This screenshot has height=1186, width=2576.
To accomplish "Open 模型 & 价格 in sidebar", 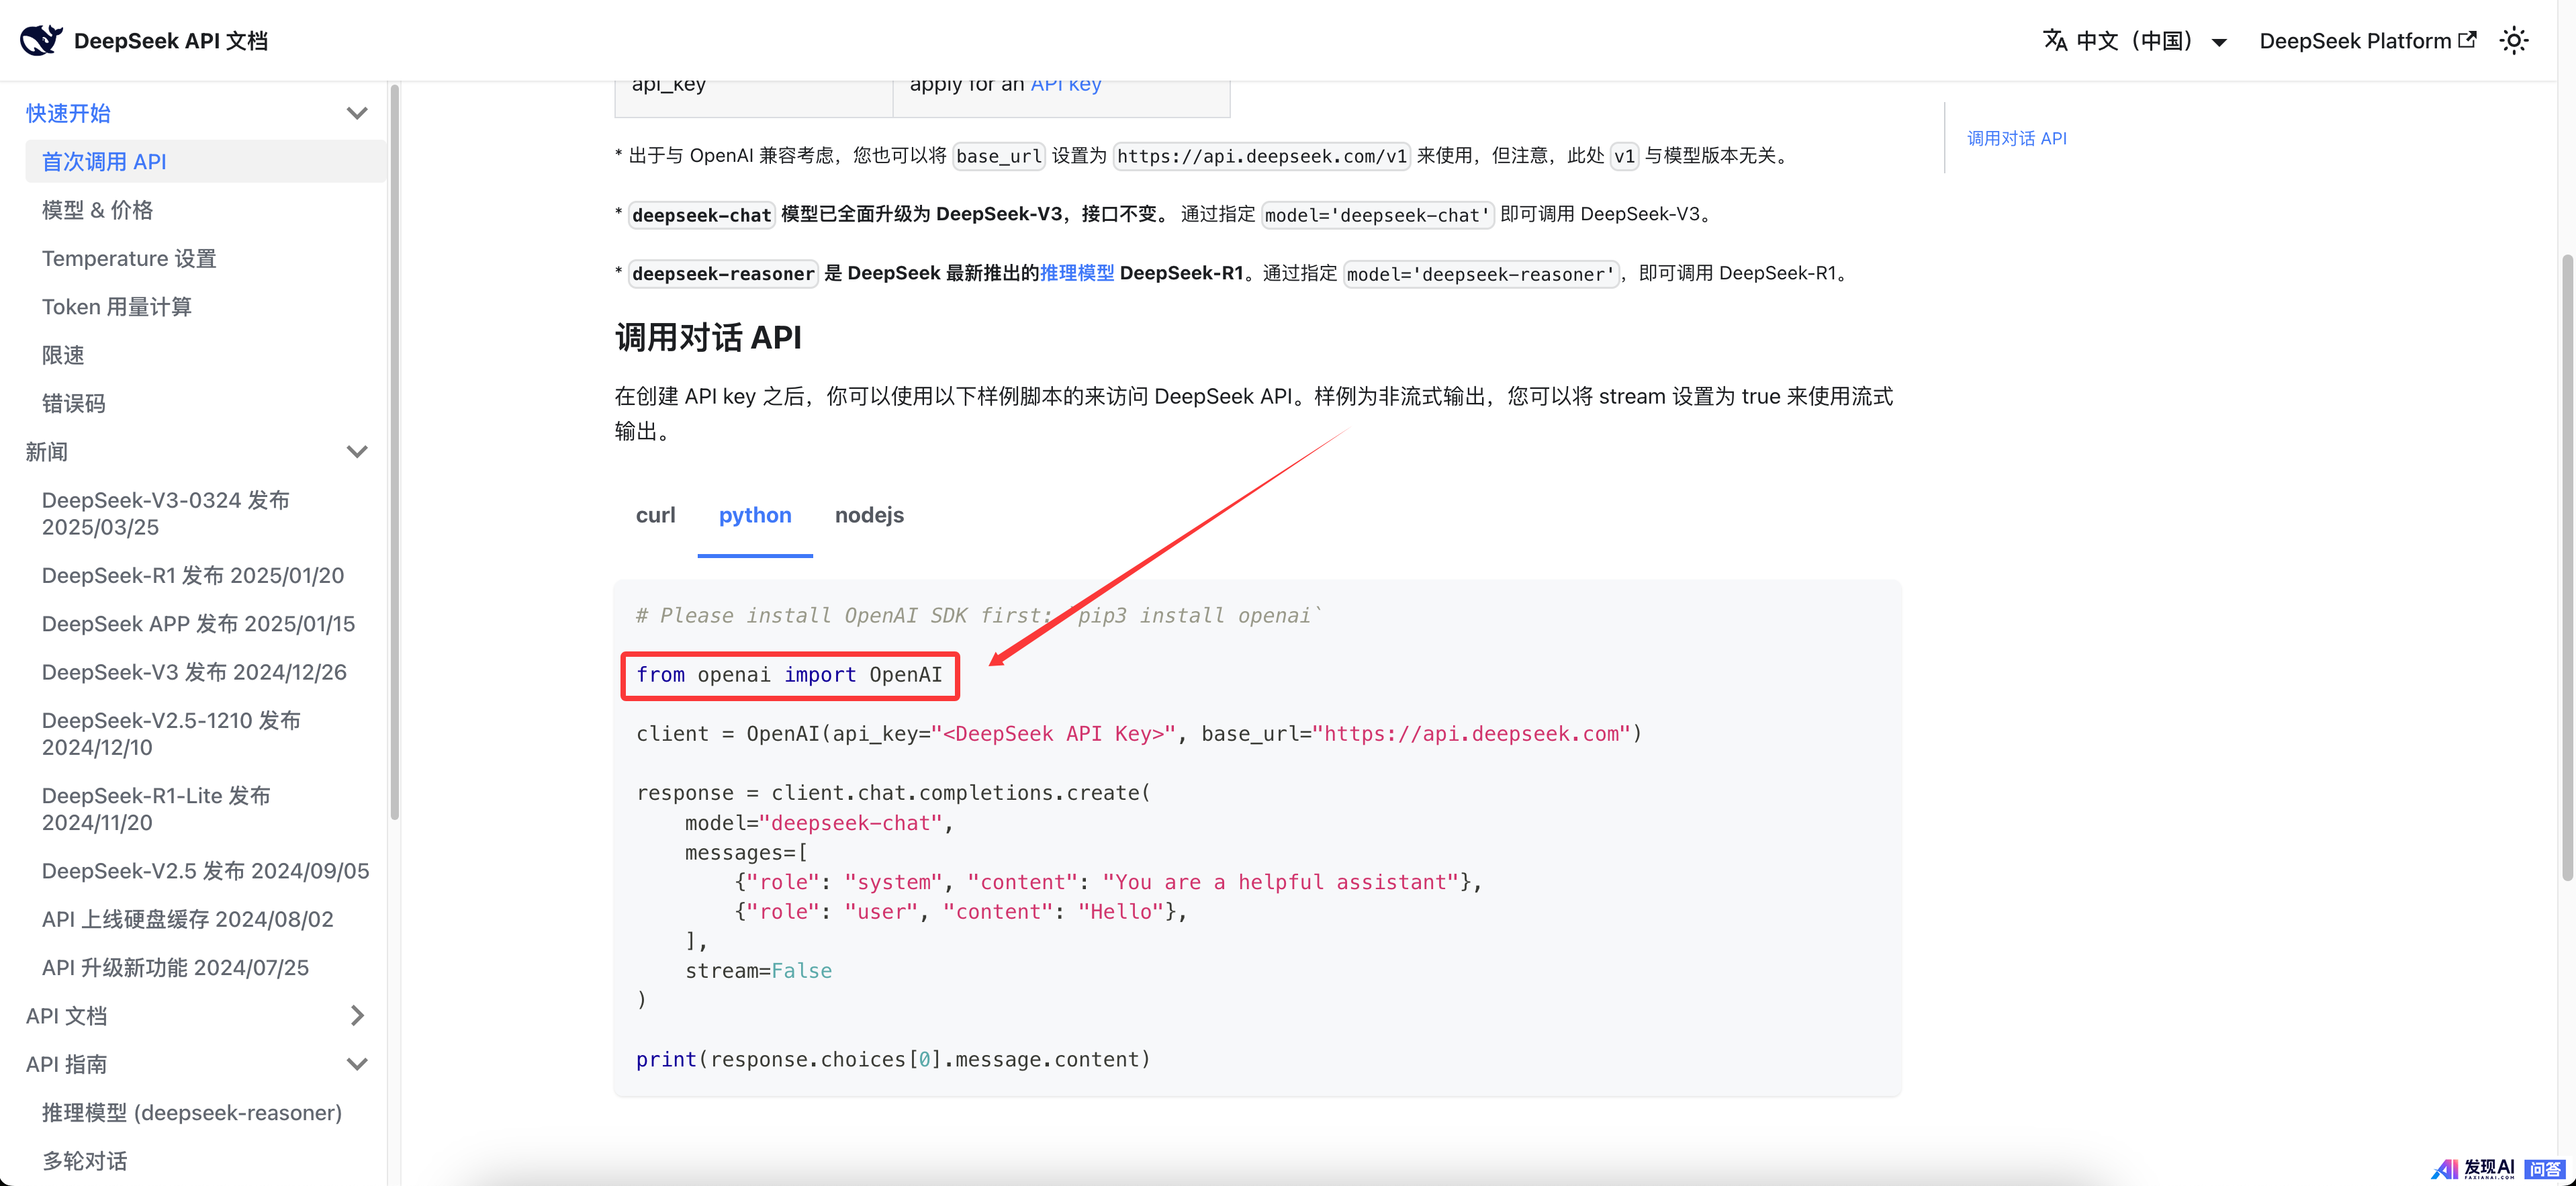I will [97, 210].
